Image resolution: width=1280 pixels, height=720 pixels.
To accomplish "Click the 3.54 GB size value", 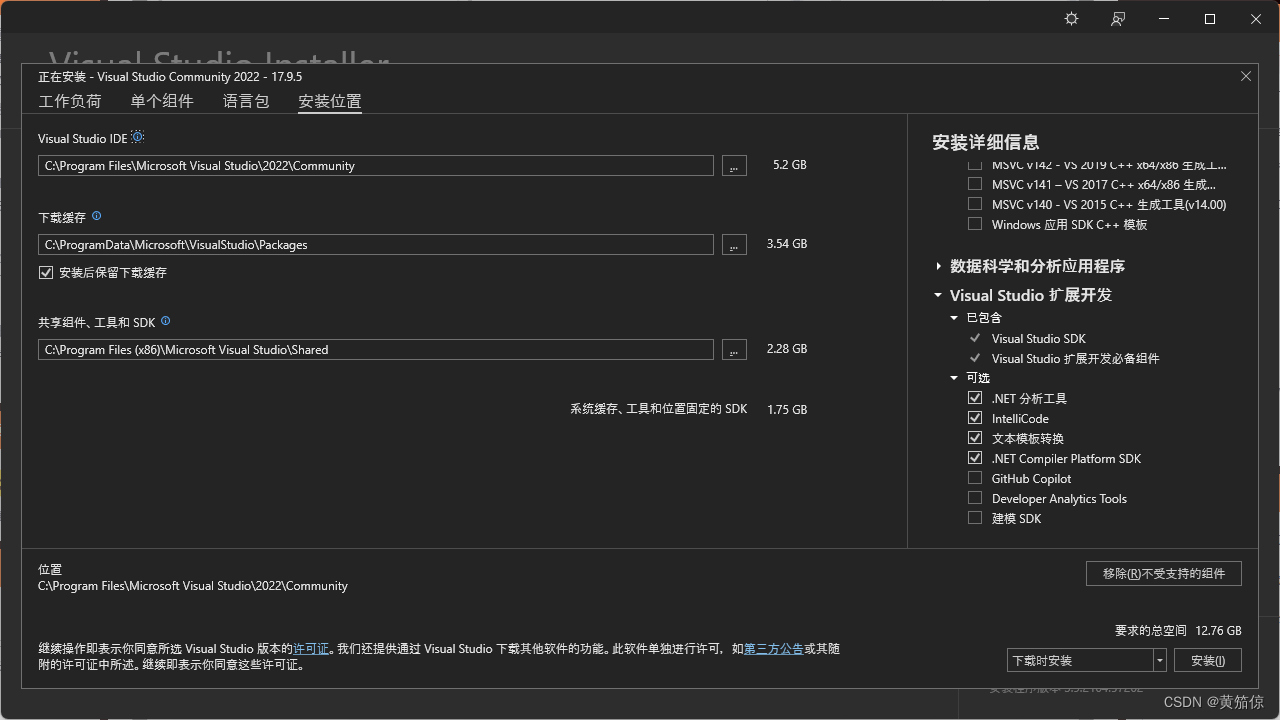I will click(787, 244).
